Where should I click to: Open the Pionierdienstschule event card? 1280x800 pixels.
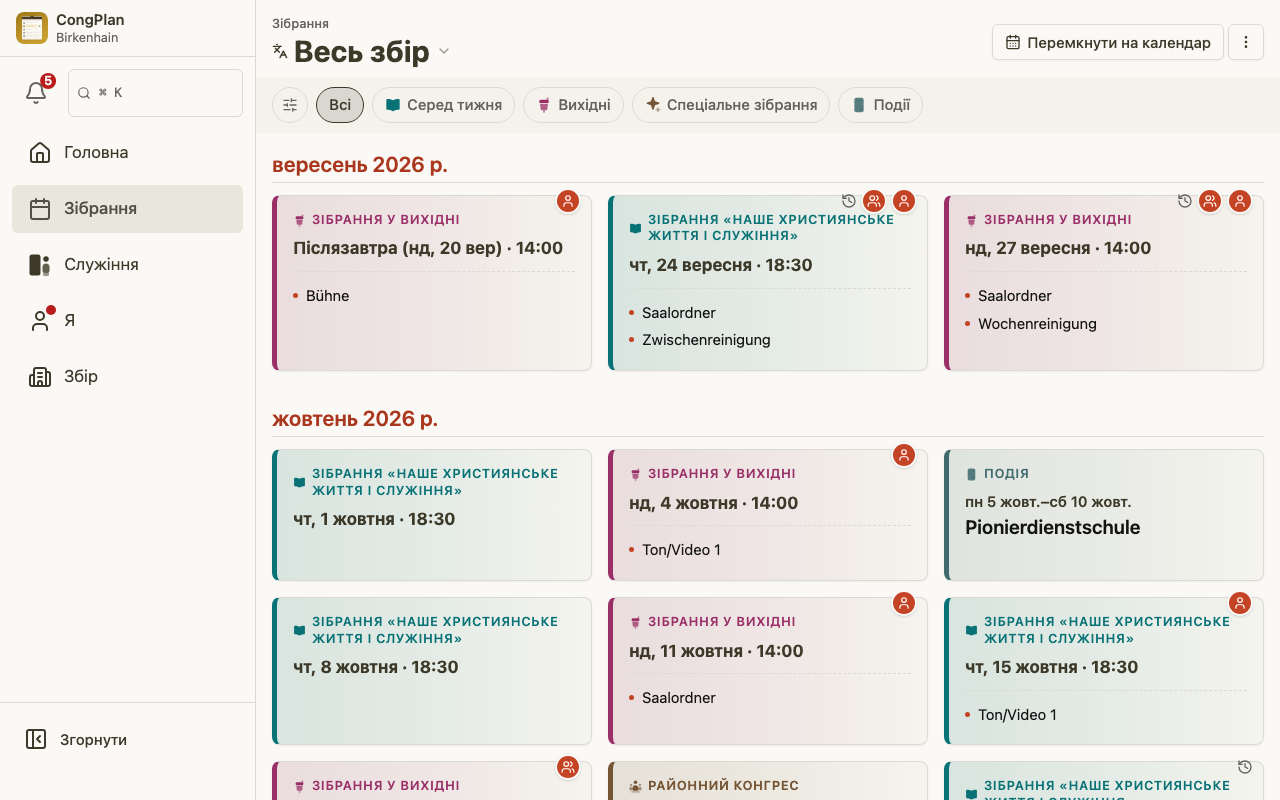[1104, 515]
